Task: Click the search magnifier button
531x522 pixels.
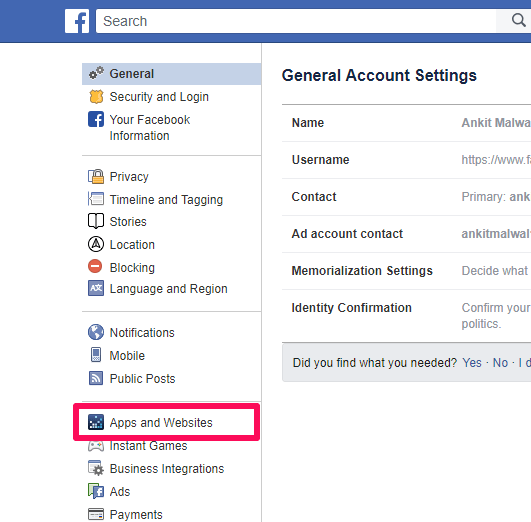Action: point(518,21)
